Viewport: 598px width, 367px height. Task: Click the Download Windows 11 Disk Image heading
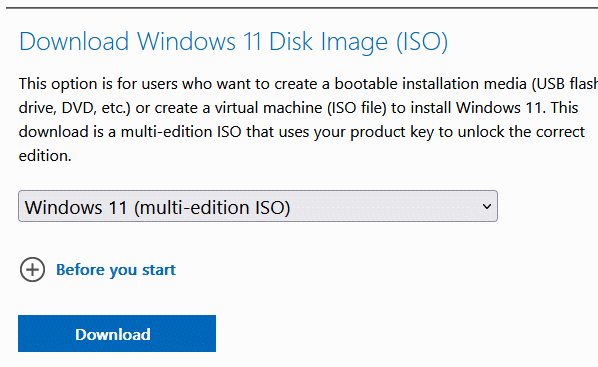(233, 42)
